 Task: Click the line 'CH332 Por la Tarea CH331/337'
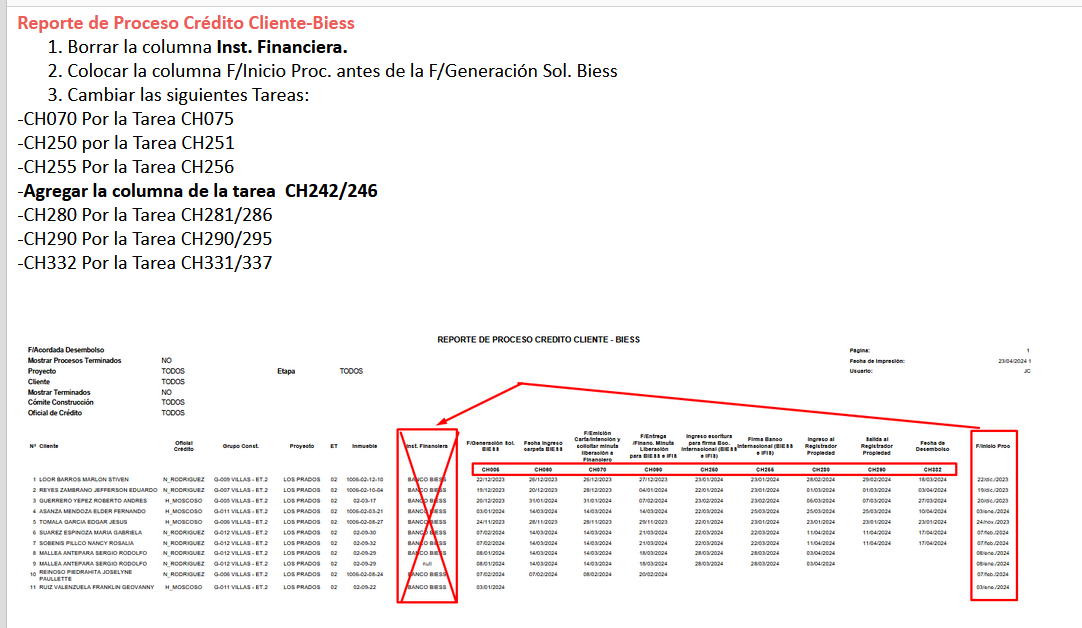tap(144, 263)
